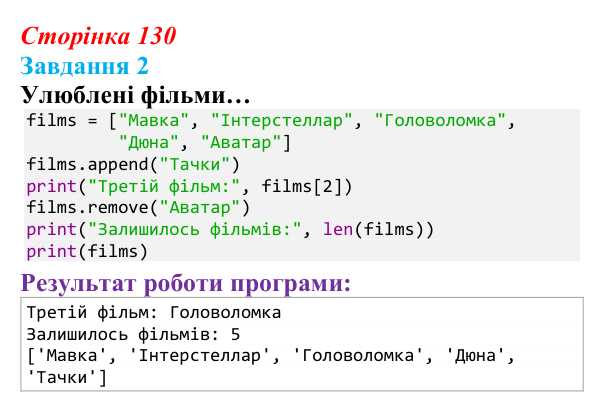The height and width of the screenshot is (412, 600).
Task: Click output line 'Третій фільм: Головоломка'
Action: tap(154, 313)
